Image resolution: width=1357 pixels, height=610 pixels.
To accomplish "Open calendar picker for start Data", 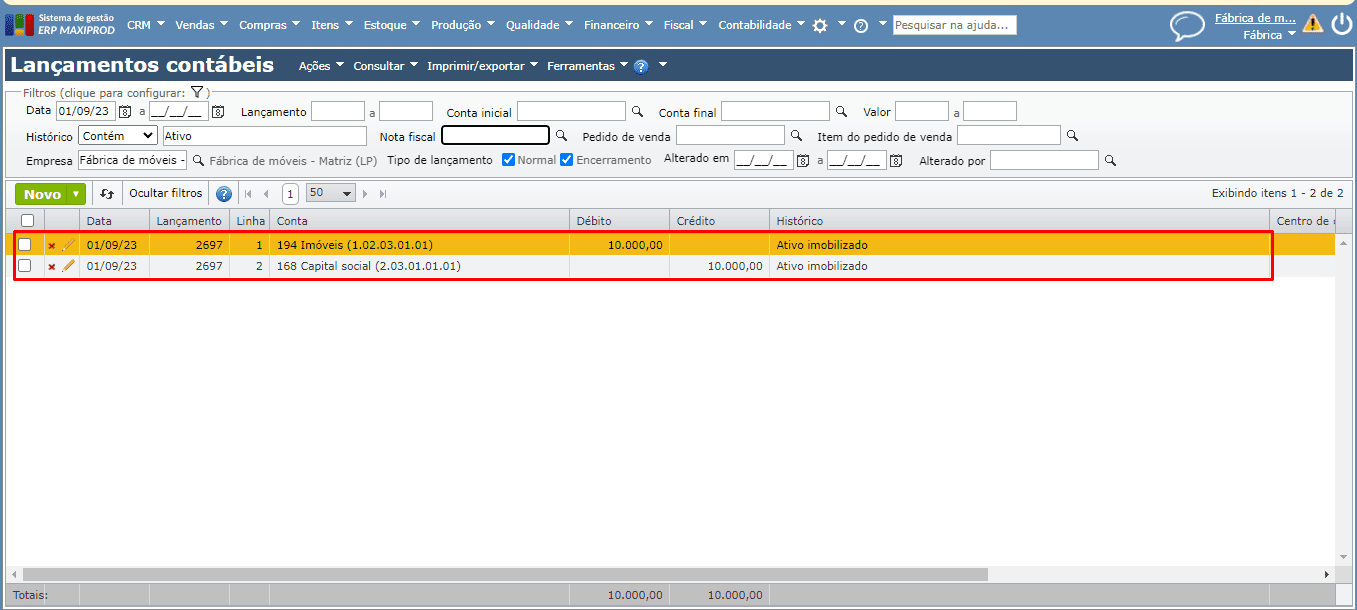I will click(125, 112).
